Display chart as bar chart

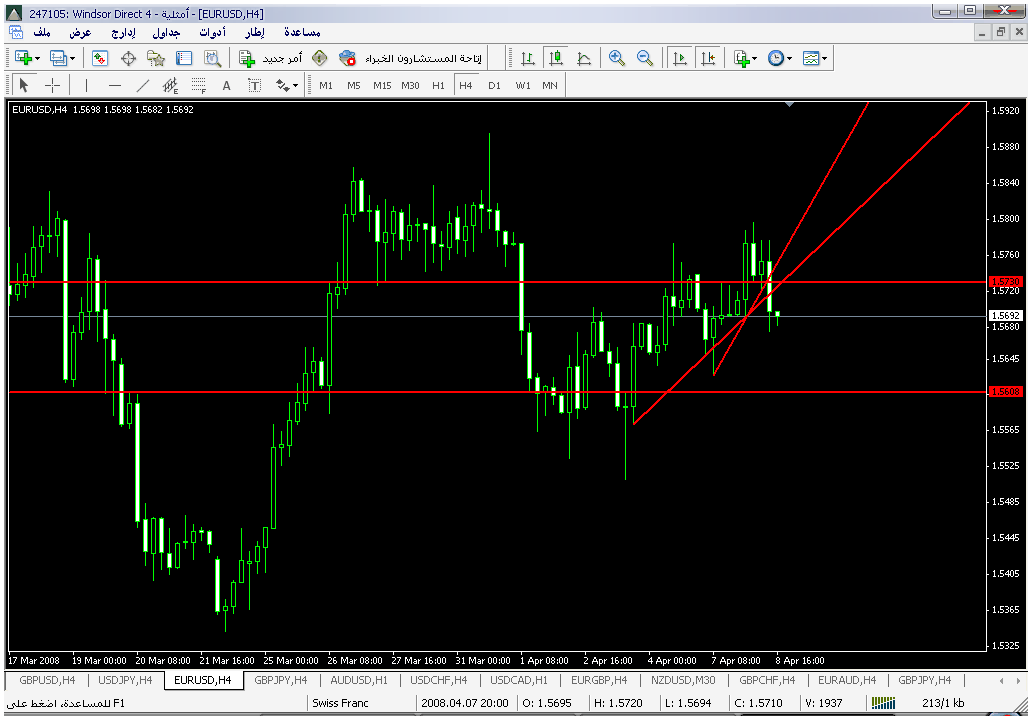point(528,59)
